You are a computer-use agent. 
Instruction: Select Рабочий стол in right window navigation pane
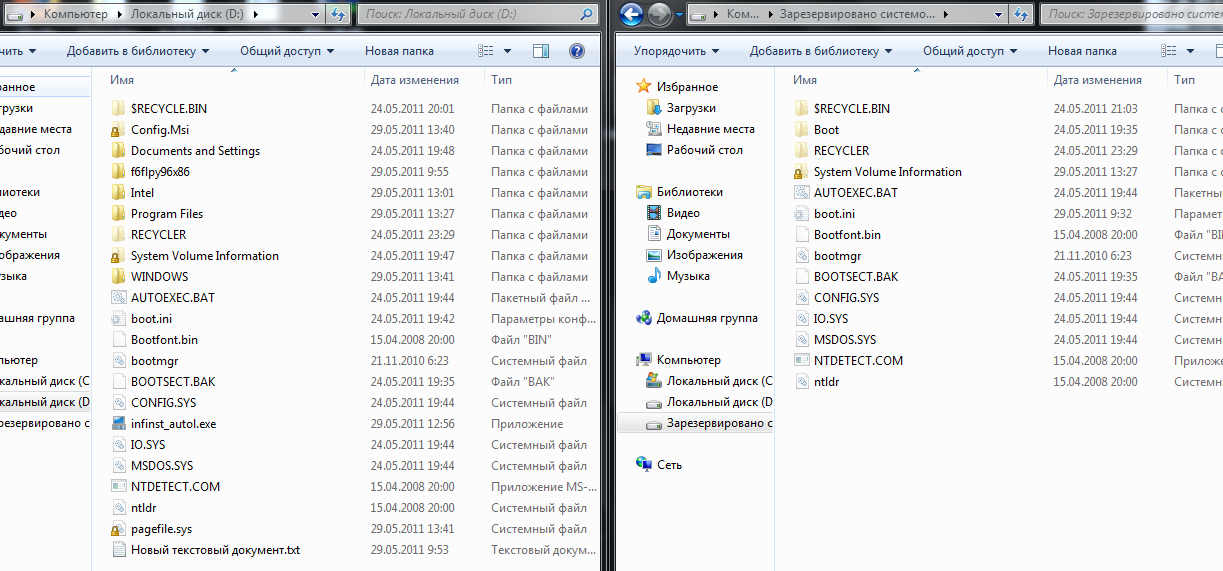pos(705,150)
